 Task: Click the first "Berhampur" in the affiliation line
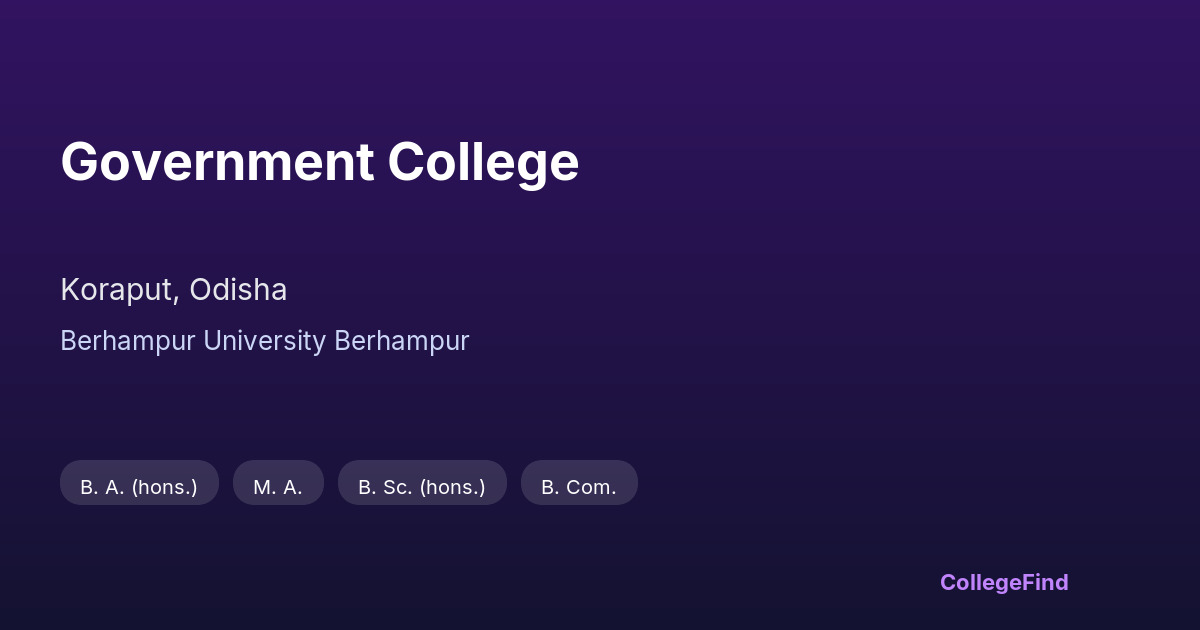pos(127,341)
